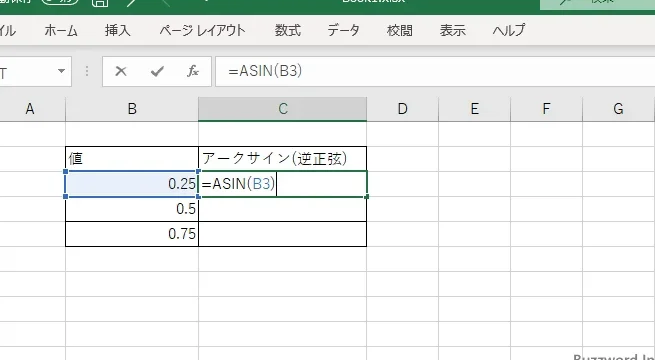This screenshot has width=655, height=360.
Task: Select the cell labeled アークサイン(逆正弦)
Action: 283,159
